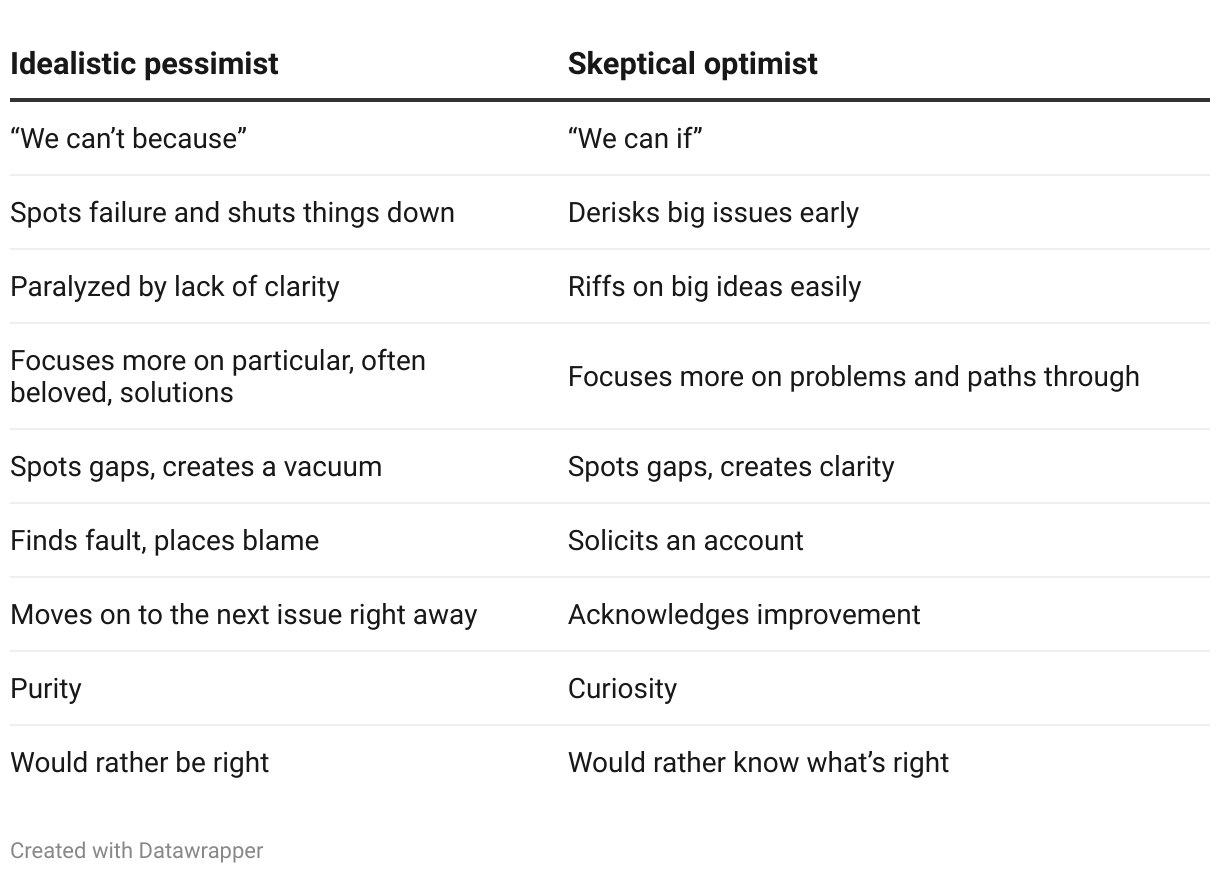This screenshot has width=1220, height=874.
Task: Select "Spots gaps, creates a vacuum" cell
Action: point(196,466)
